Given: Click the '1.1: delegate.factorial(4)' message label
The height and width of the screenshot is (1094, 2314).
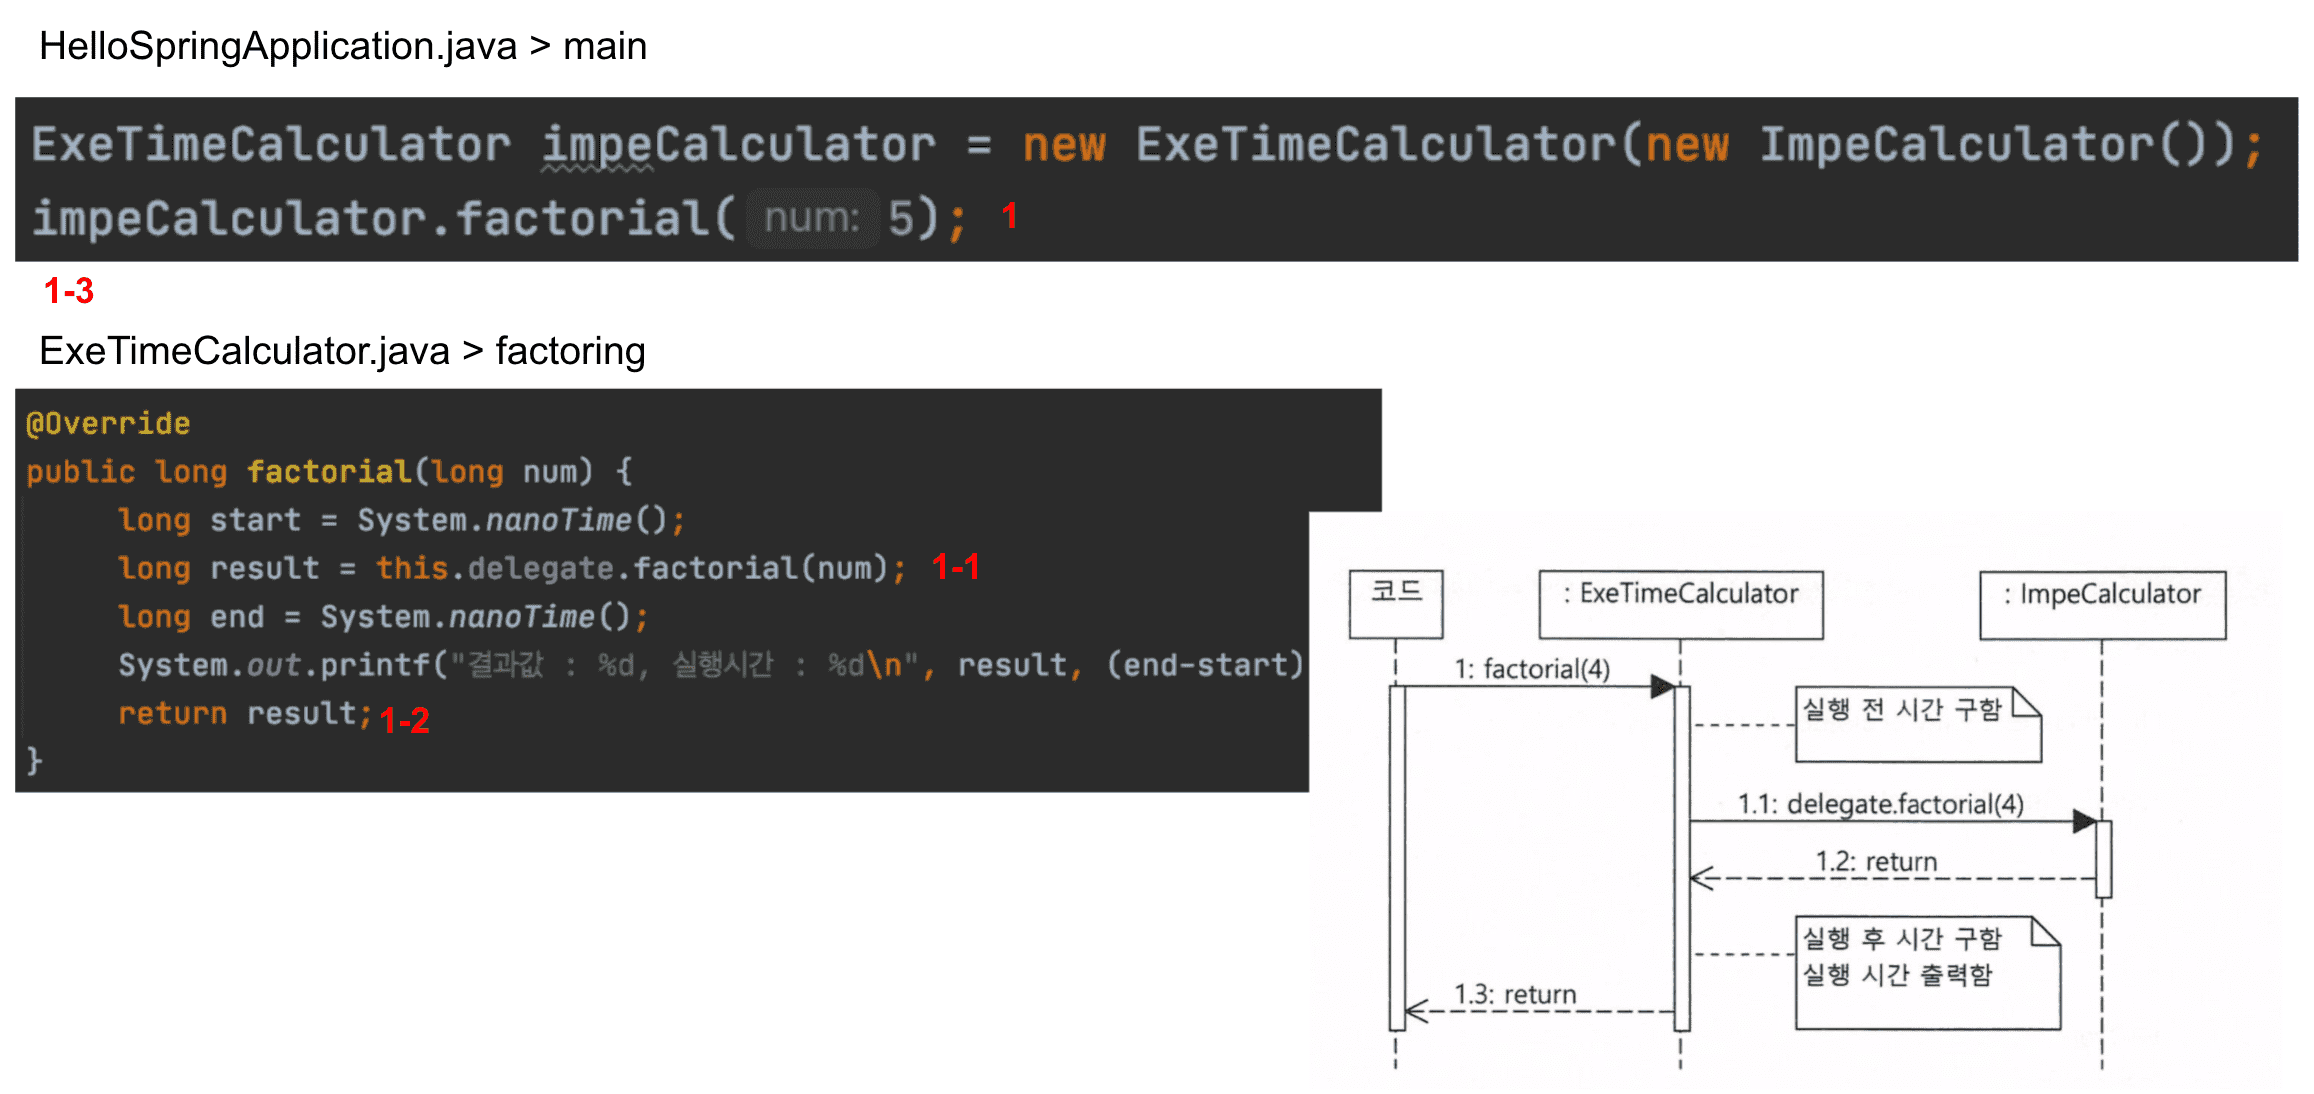Looking at the screenshot, I should tap(1880, 803).
